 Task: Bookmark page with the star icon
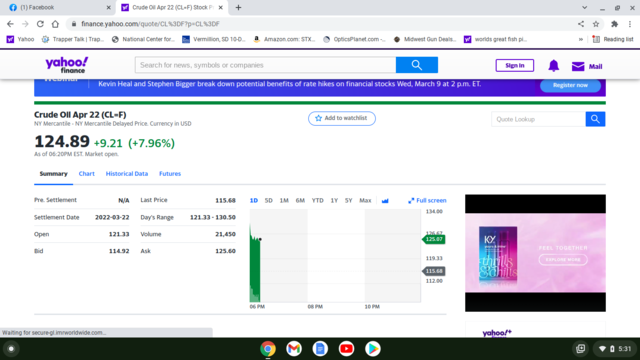pyautogui.click(x=596, y=24)
